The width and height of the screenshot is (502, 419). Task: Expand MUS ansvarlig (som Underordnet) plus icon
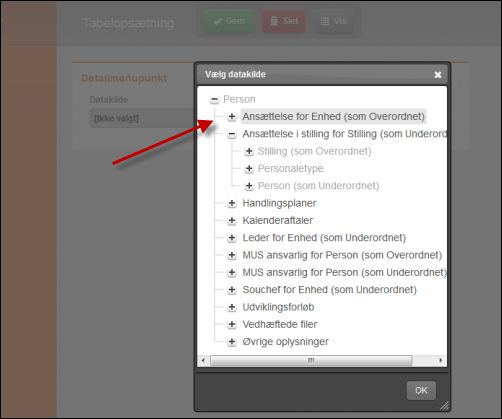[232, 273]
